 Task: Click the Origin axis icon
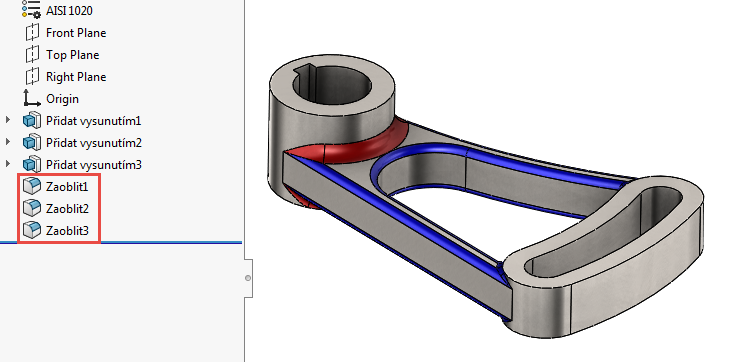[32, 99]
